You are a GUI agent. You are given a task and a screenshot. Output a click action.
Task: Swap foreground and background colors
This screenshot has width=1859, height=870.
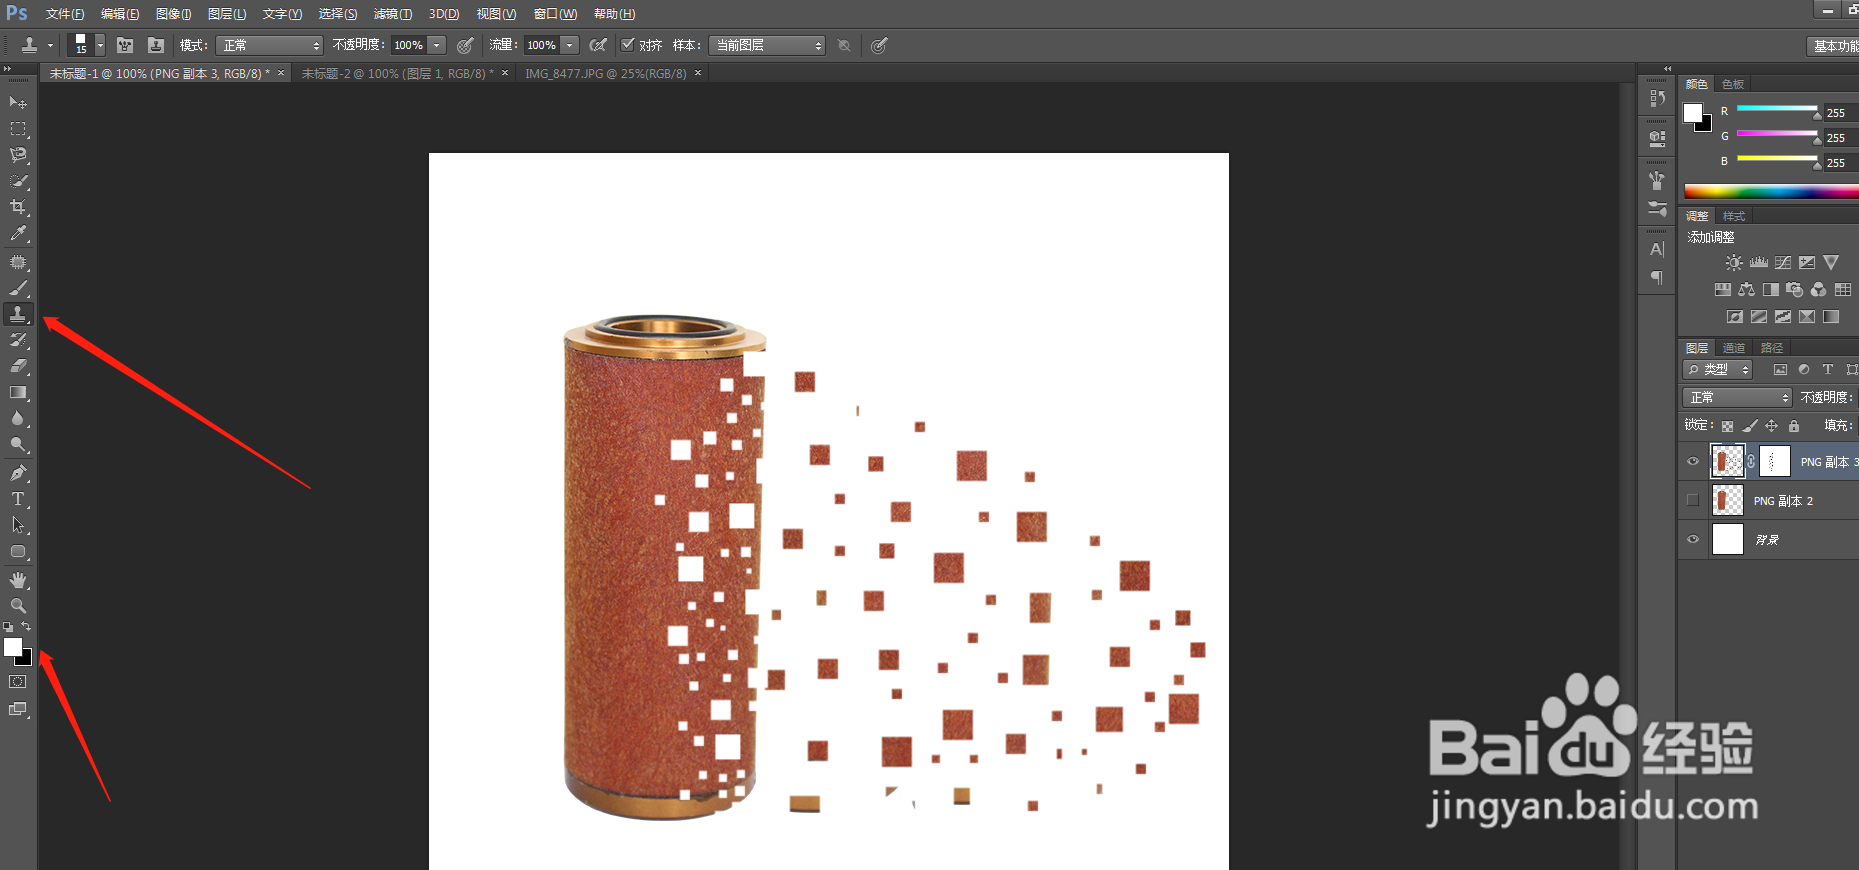[x=27, y=627]
